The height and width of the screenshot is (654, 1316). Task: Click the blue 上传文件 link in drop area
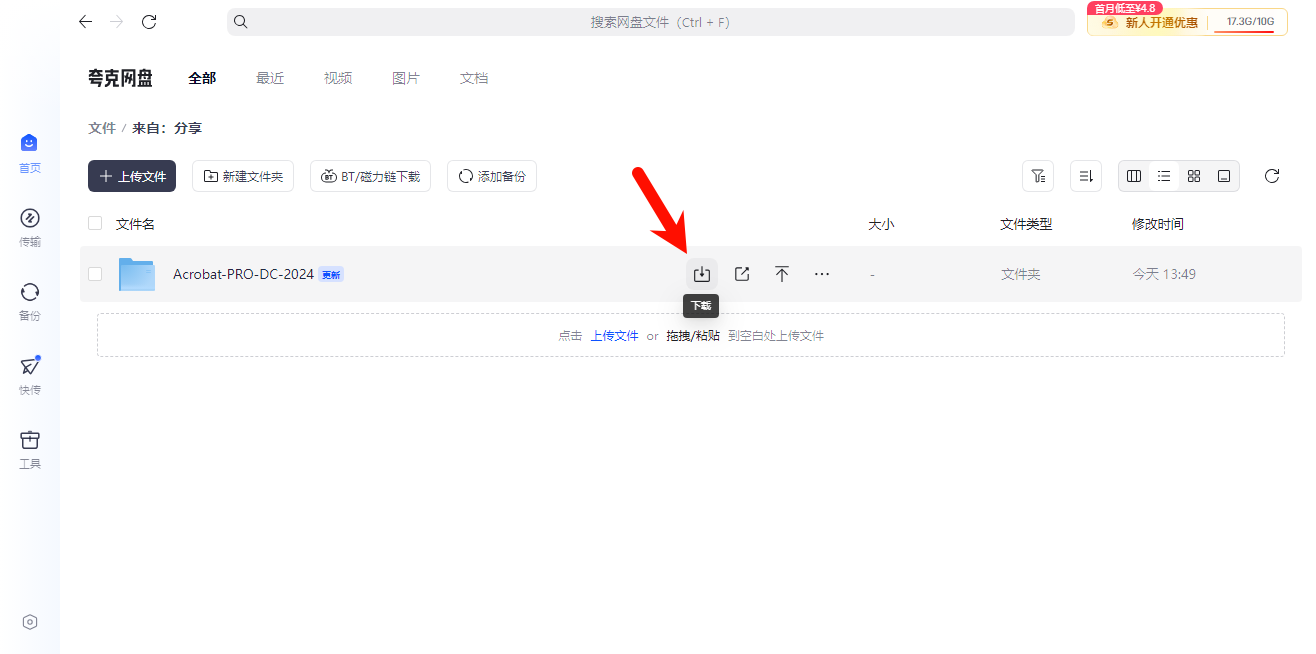coord(614,336)
